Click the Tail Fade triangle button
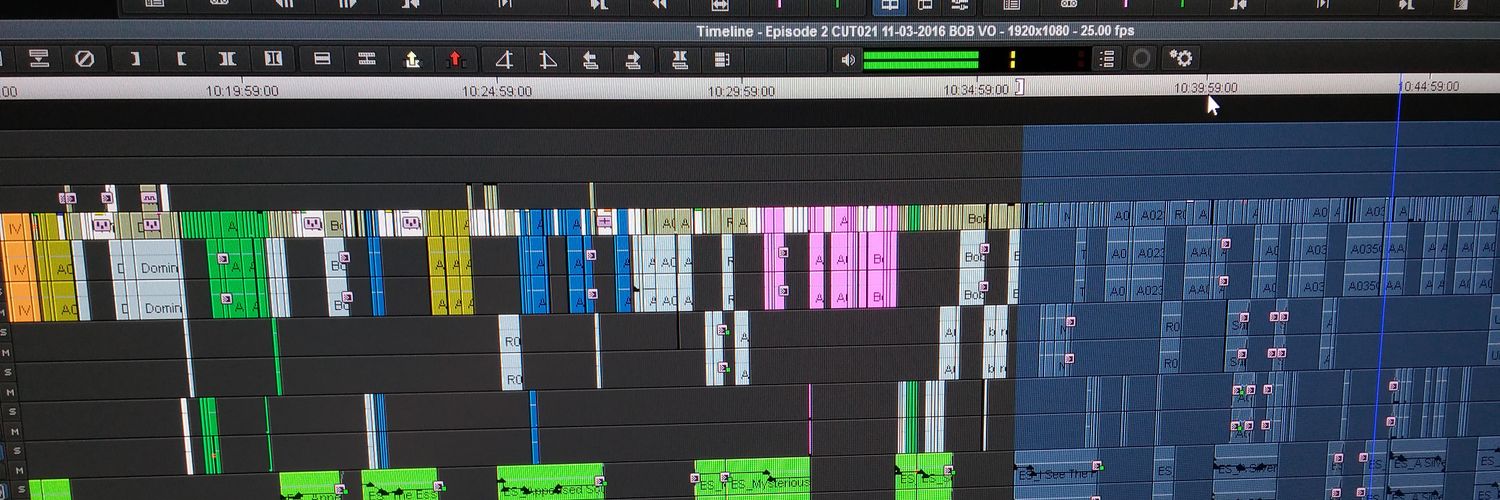Viewport: 1500px width, 500px height. [548, 60]
